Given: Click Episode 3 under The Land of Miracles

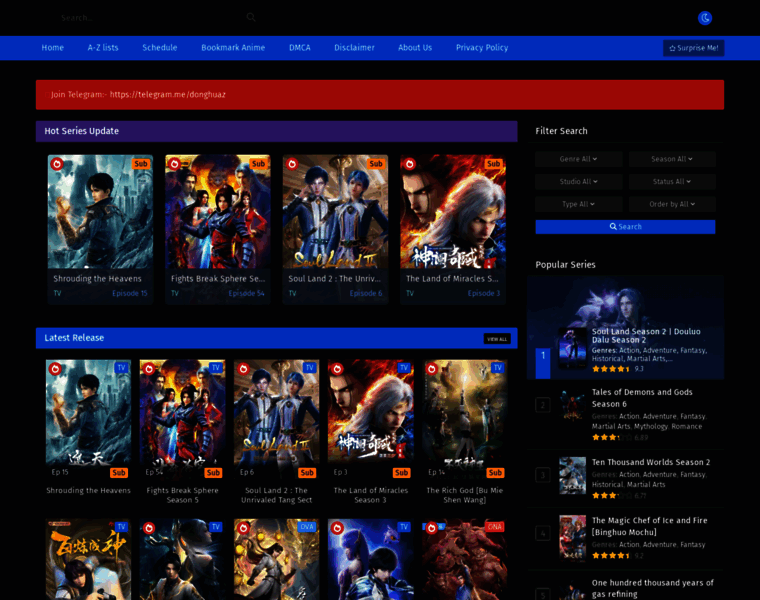Looking at the screenshot, I should (484, 293).
